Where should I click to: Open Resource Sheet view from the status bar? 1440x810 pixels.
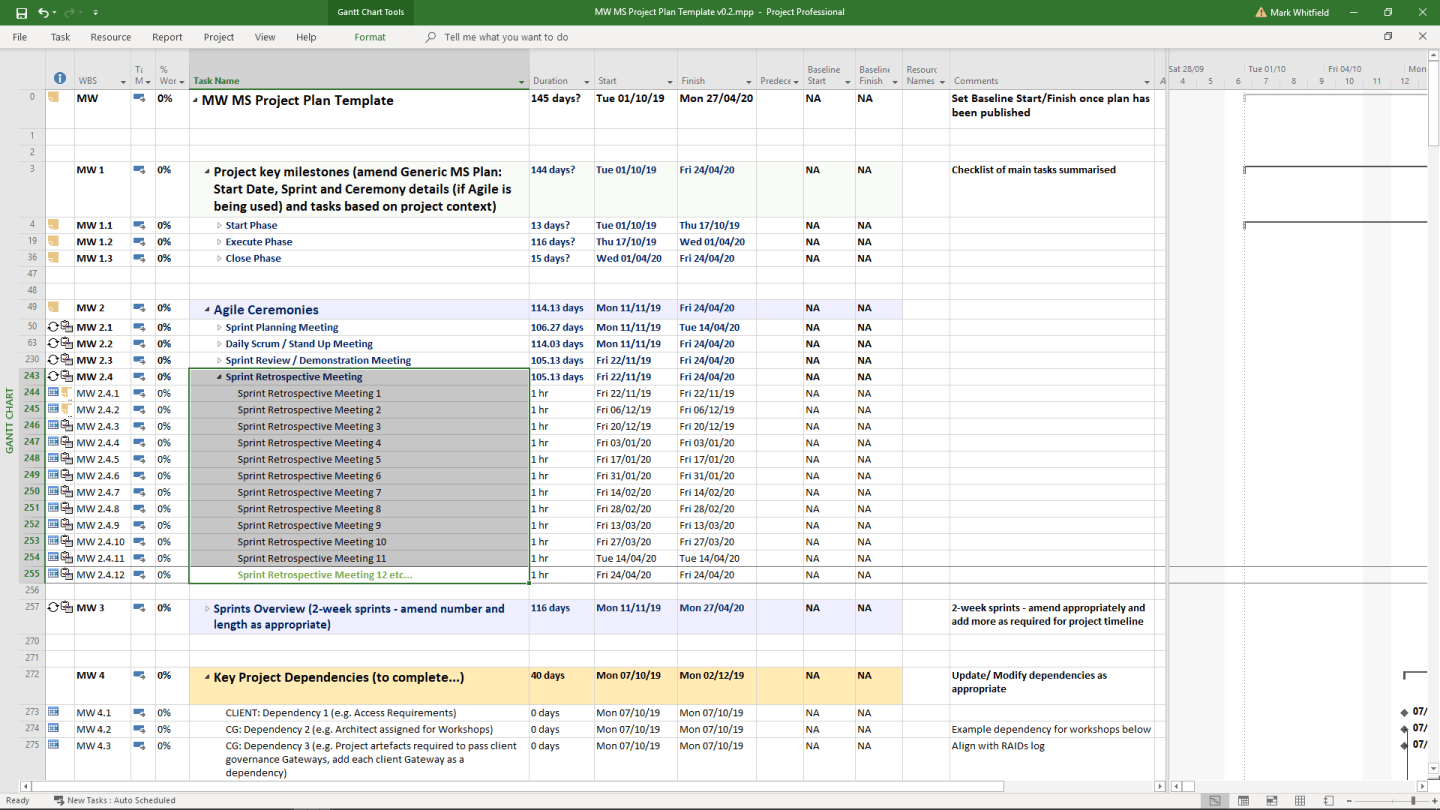coord(1299,800)
